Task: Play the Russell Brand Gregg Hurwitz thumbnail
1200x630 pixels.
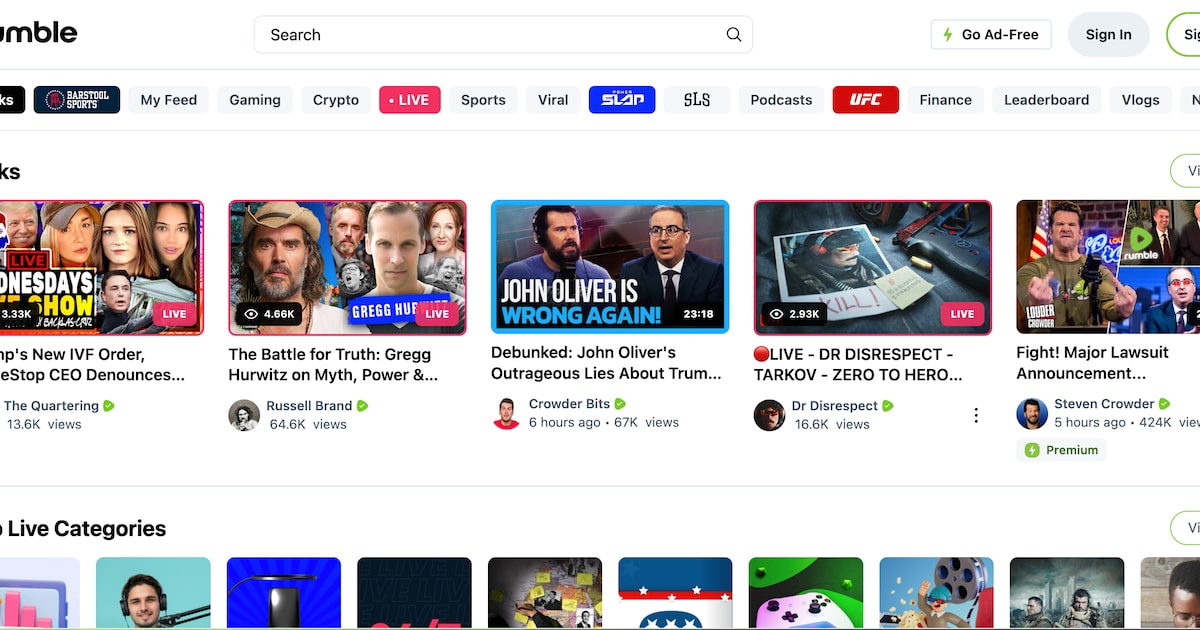Action: (x=348, y=267)
